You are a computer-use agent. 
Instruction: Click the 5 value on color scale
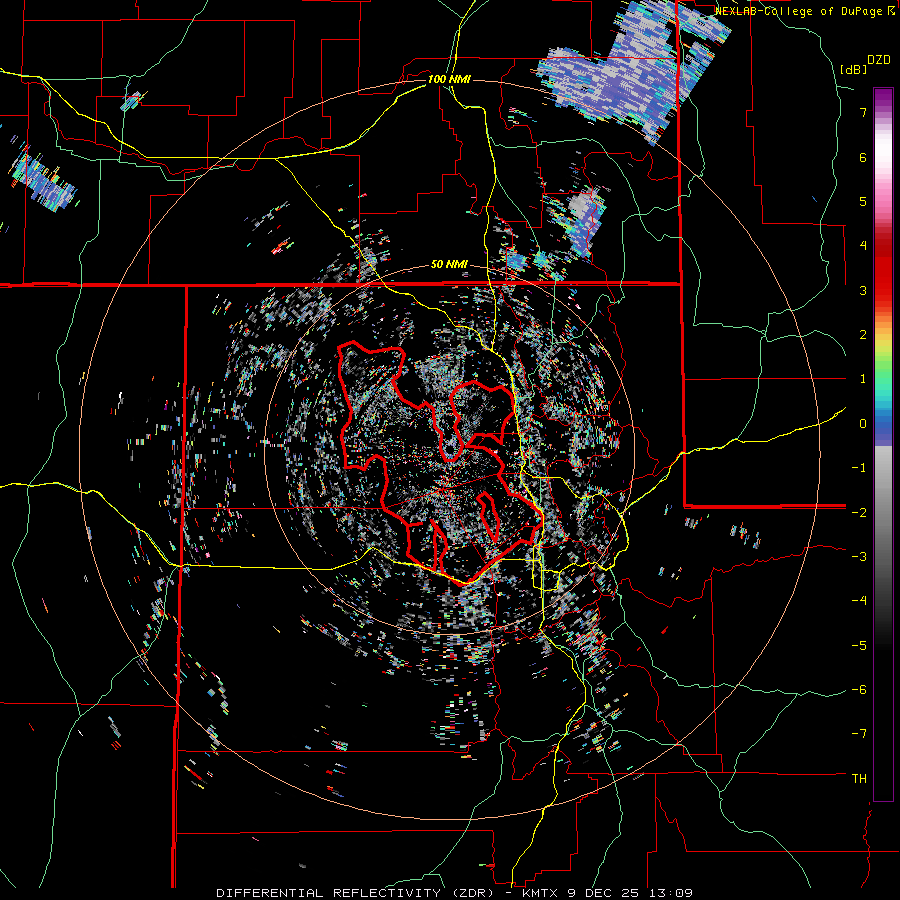pyautogui.click(x=863, y=201)
